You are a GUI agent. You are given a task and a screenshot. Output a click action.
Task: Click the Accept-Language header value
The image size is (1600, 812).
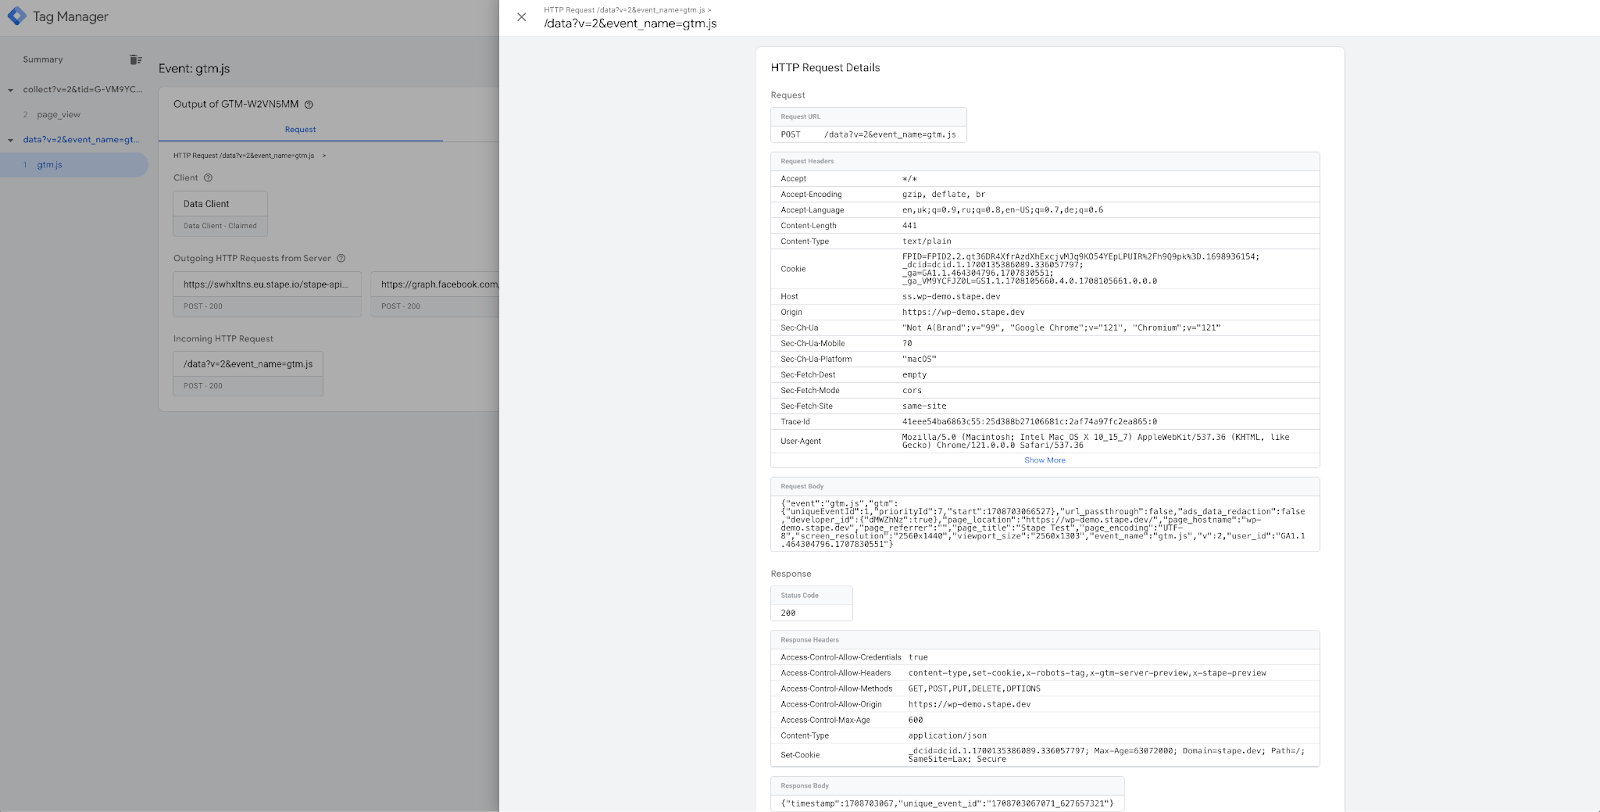1002,210
